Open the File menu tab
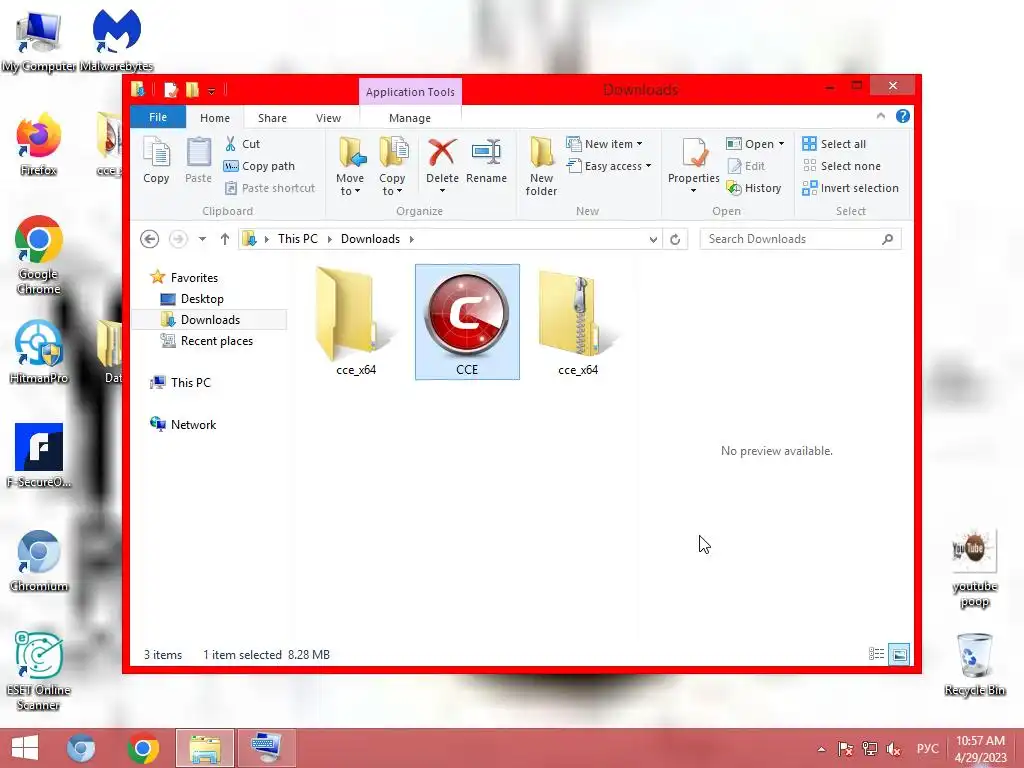 click(x=158, y=117)
